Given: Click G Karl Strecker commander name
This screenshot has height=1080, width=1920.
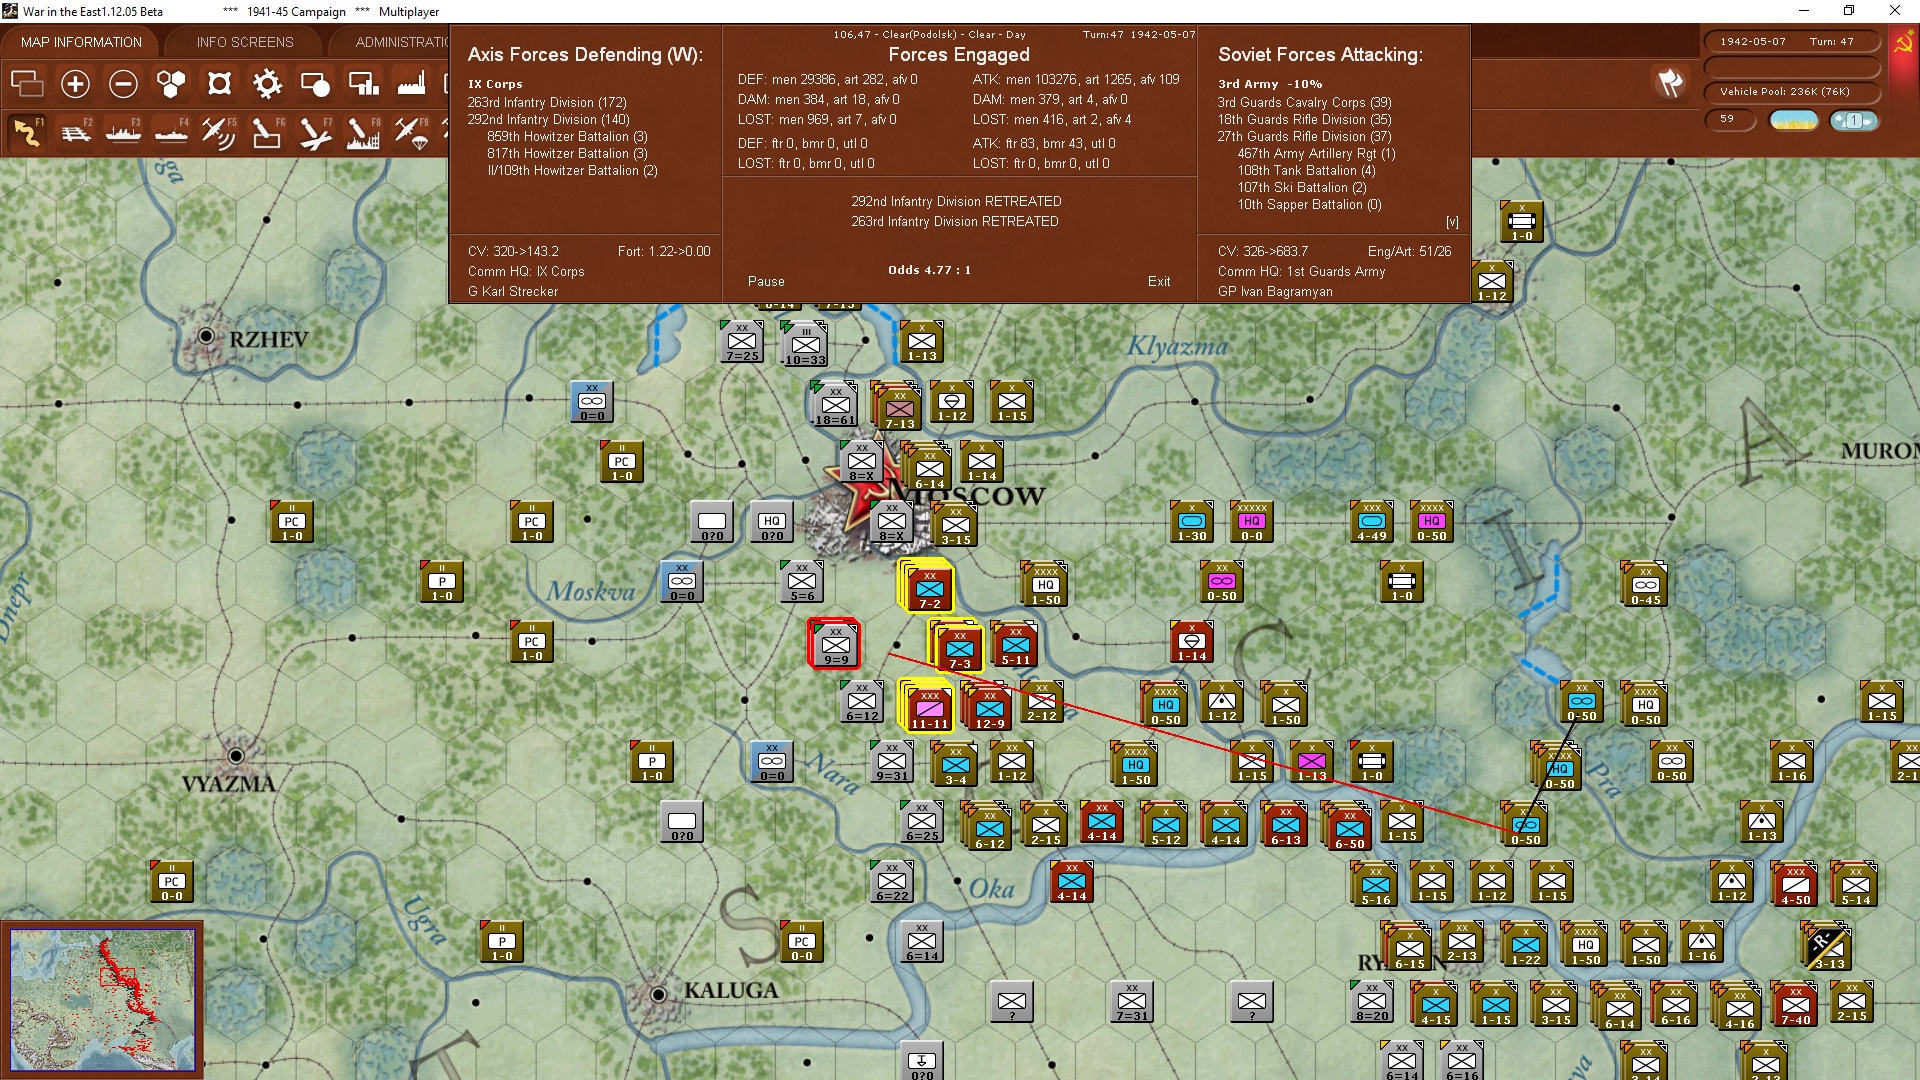Looking at the screenshot, I should click(513, 292).
